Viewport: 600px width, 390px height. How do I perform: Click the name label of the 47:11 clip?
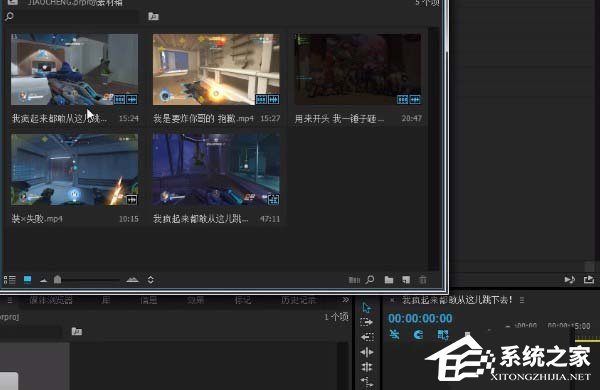click(201, 219)
